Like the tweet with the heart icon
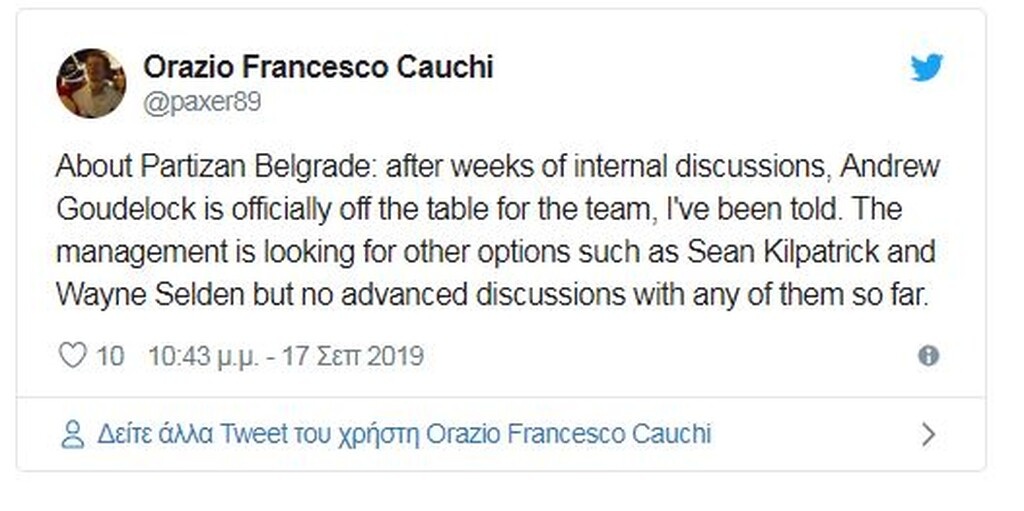The width and height of the screenshot is (1024, 511). point(72,355)
